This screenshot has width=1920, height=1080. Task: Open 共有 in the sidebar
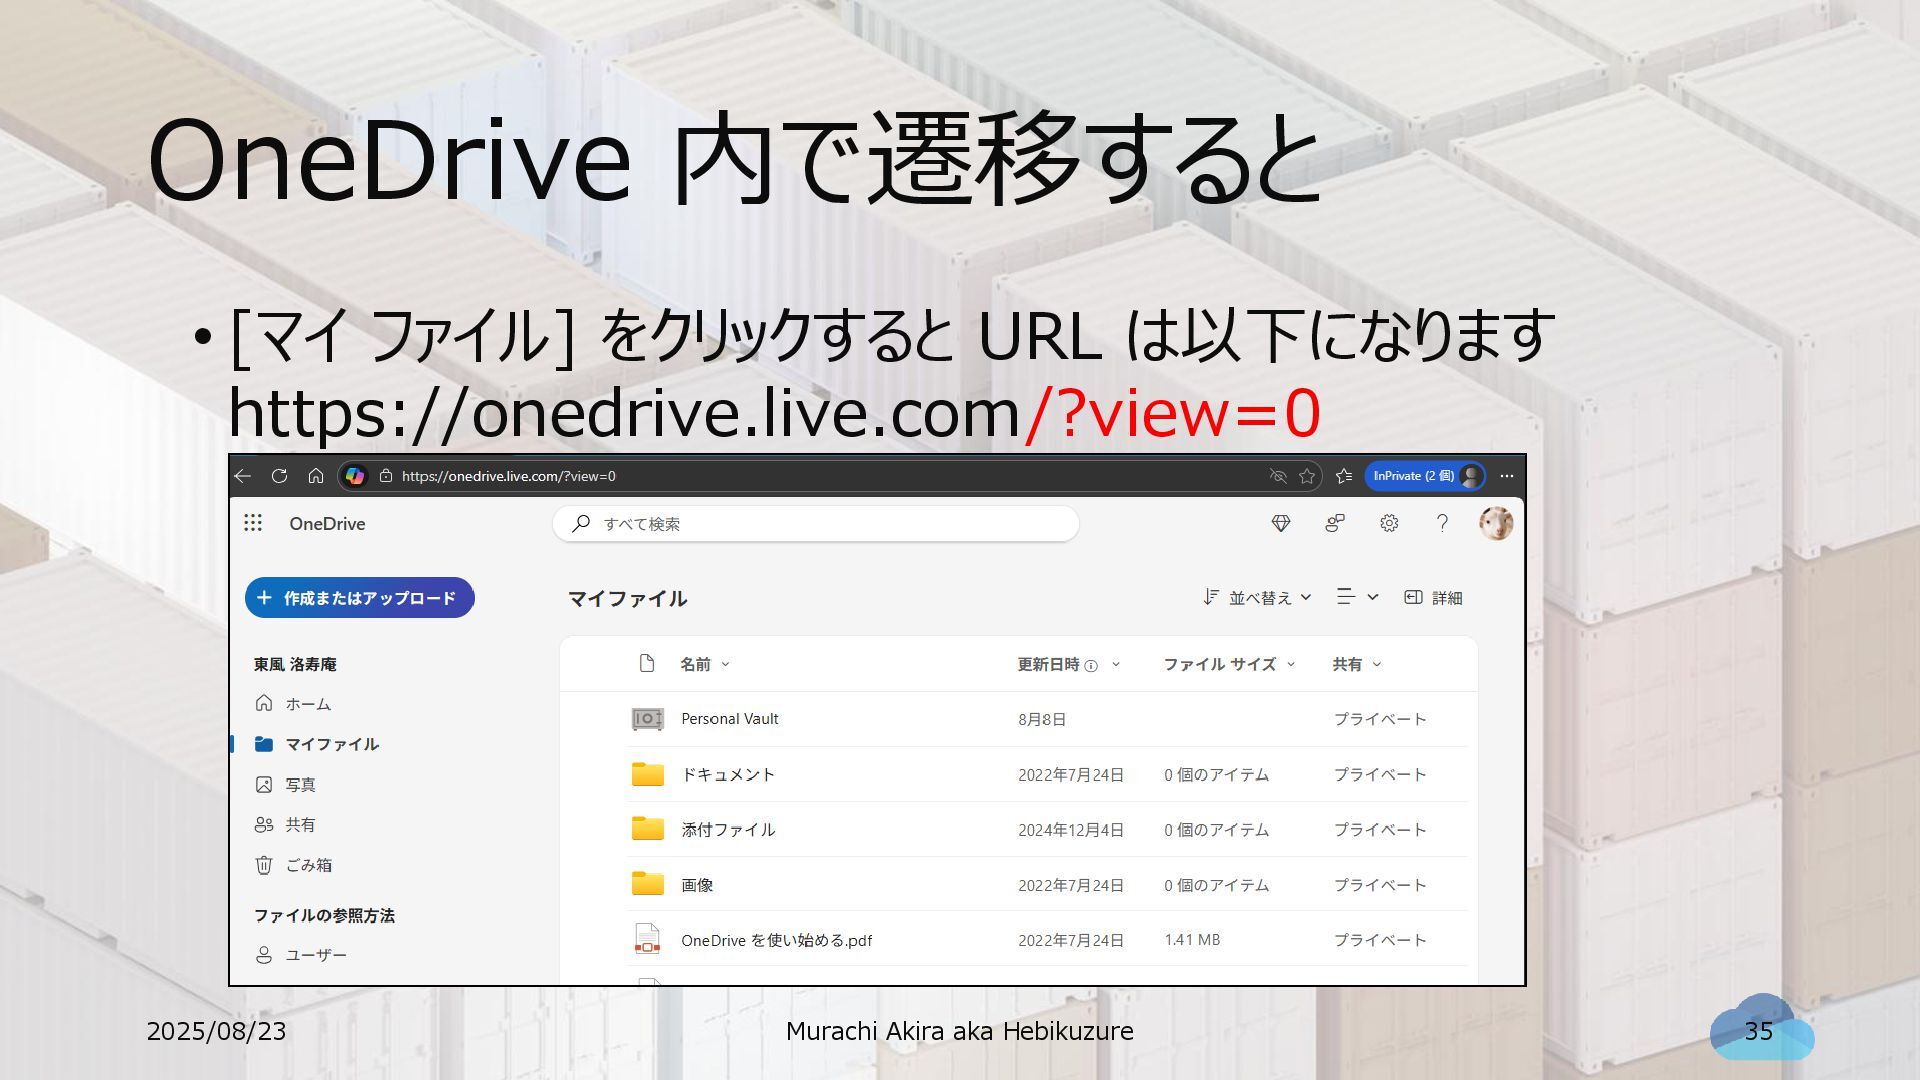click(x=286, y=825)
